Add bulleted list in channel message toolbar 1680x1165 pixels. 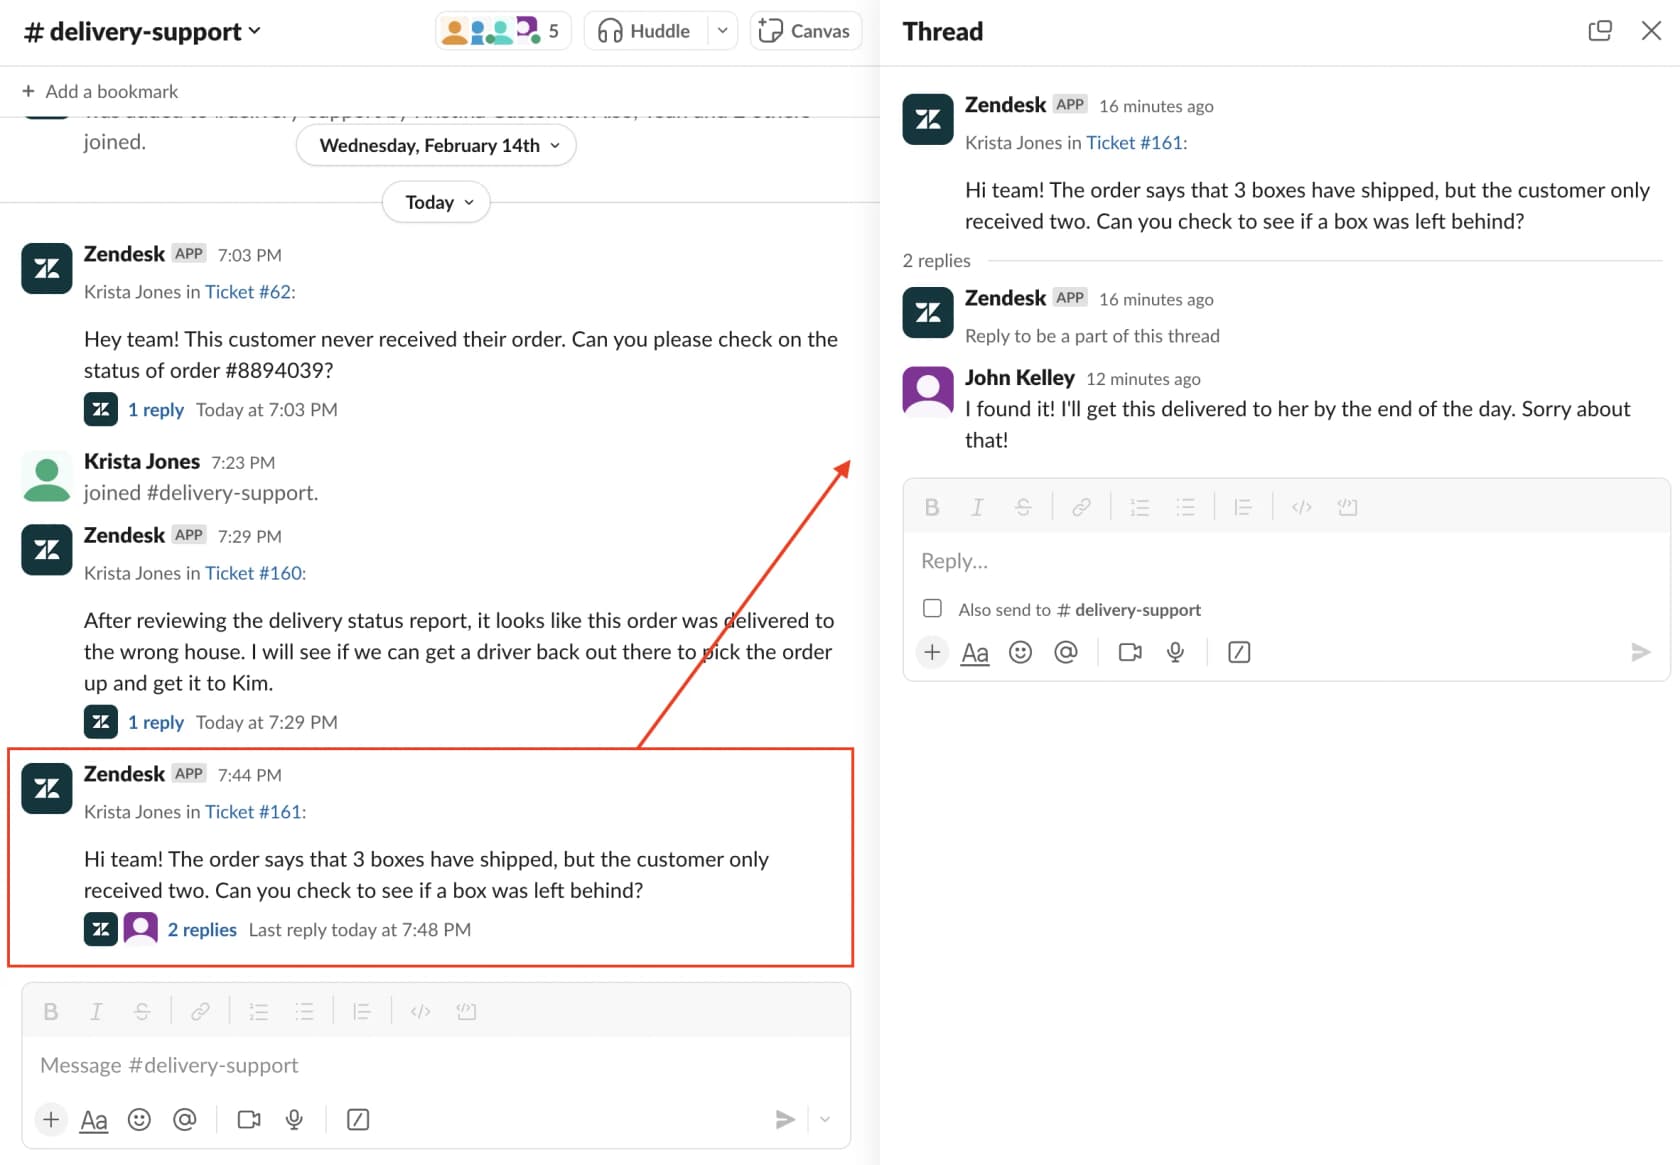(x=304, y=1012)
